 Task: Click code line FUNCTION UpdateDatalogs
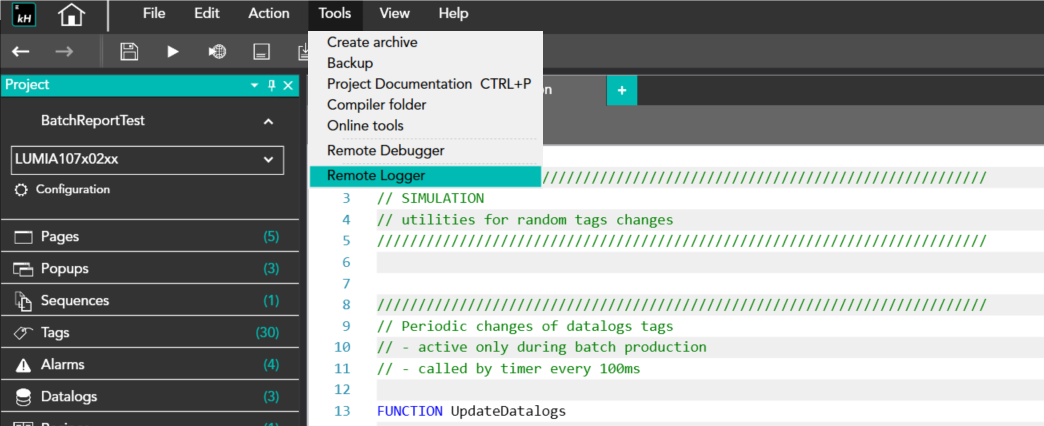(471, 411)
